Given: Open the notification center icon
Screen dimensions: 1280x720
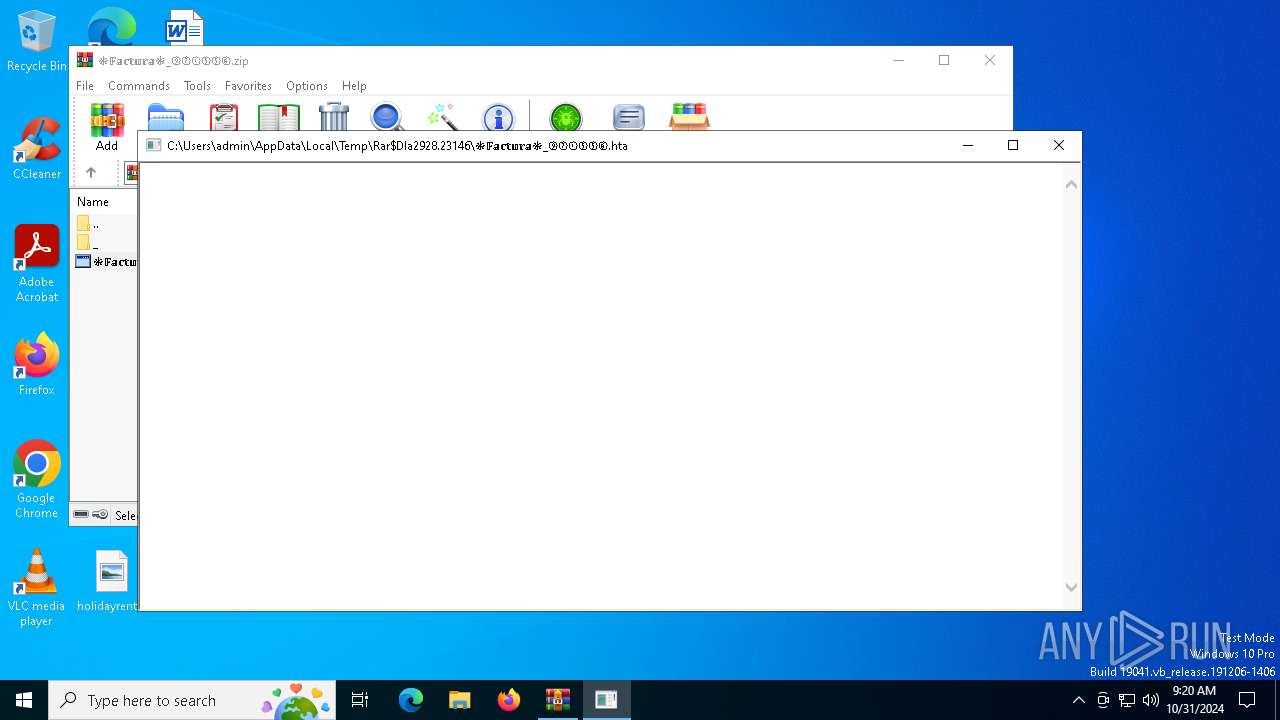Looking at the screenshot, I should tap(1248, 700).
